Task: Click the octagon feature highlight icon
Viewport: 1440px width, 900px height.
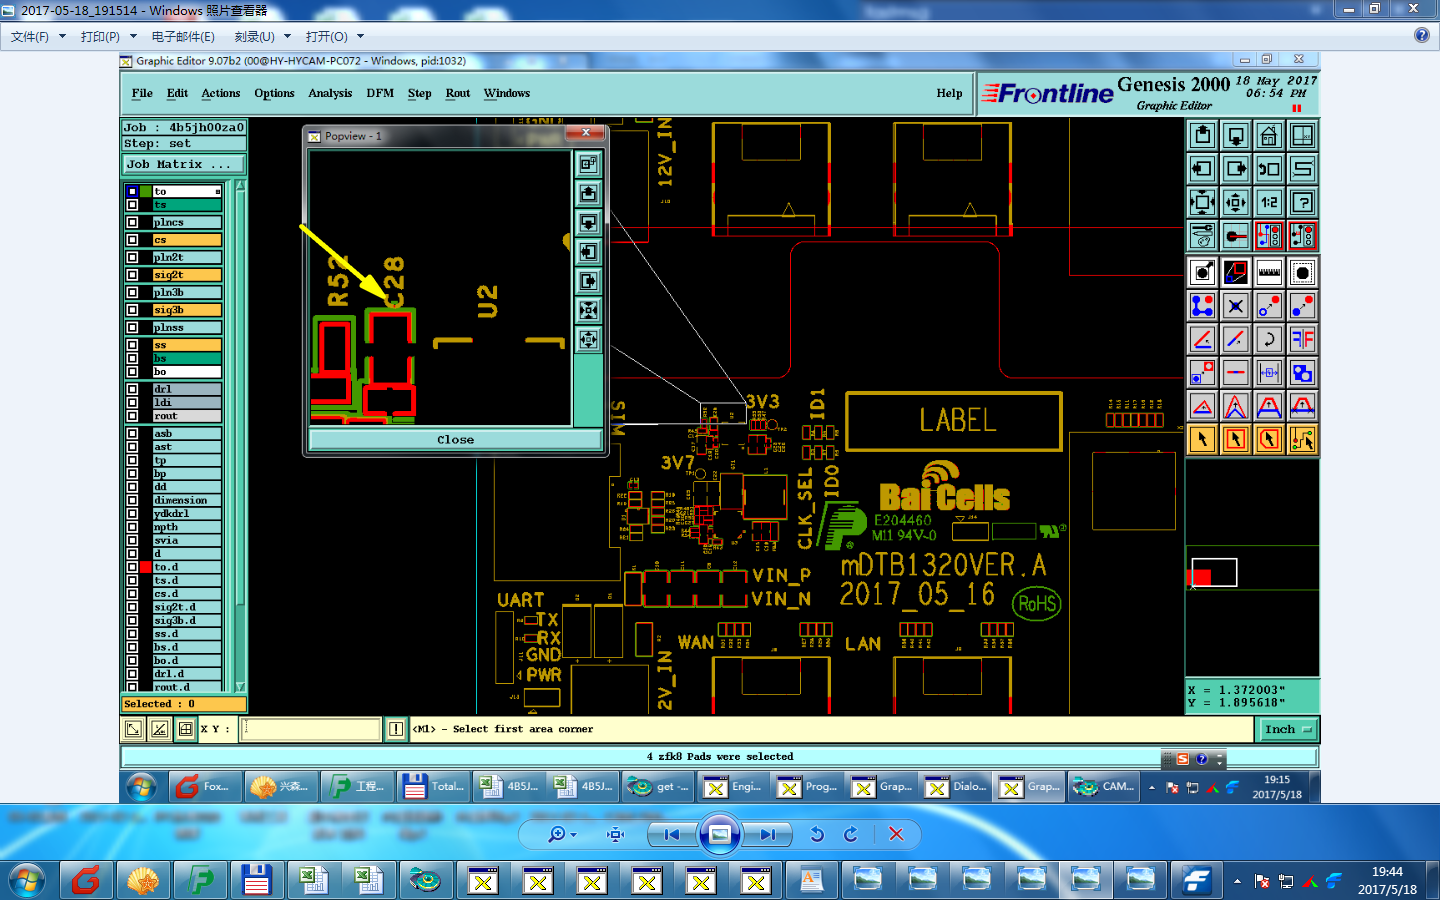Action: 1302,272
